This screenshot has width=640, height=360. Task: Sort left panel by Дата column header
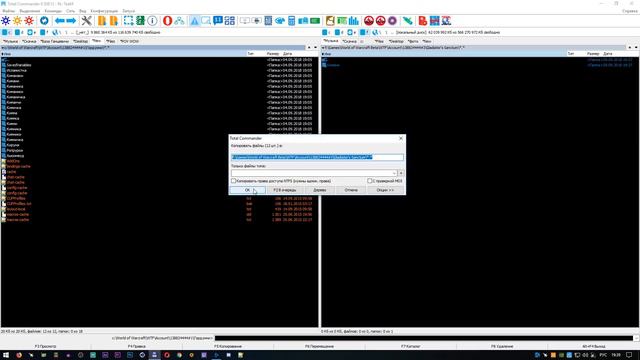pyautogui.click(x=287, y=53)
